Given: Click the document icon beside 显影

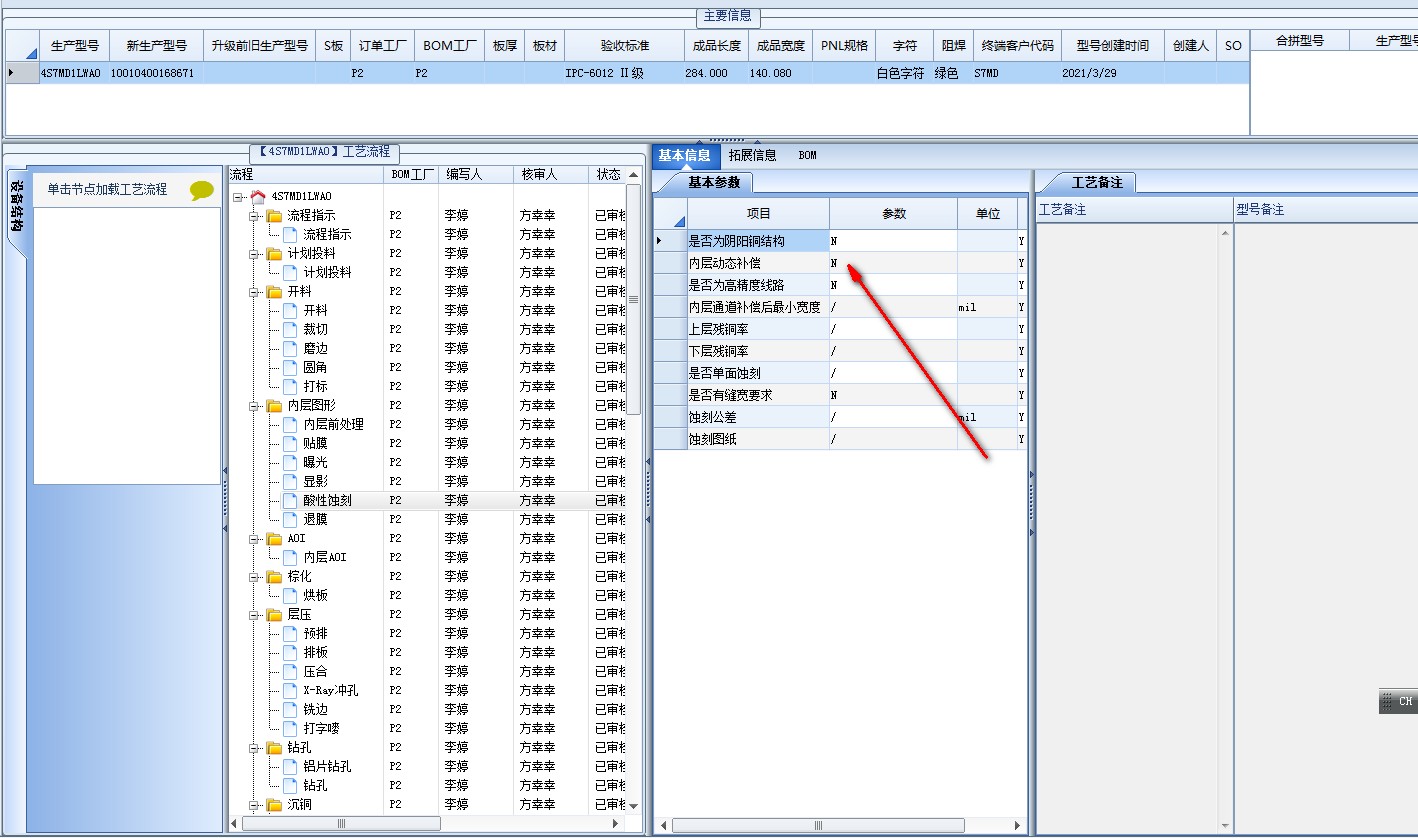Looking at the screenshot, I should [x=290, y=481].
